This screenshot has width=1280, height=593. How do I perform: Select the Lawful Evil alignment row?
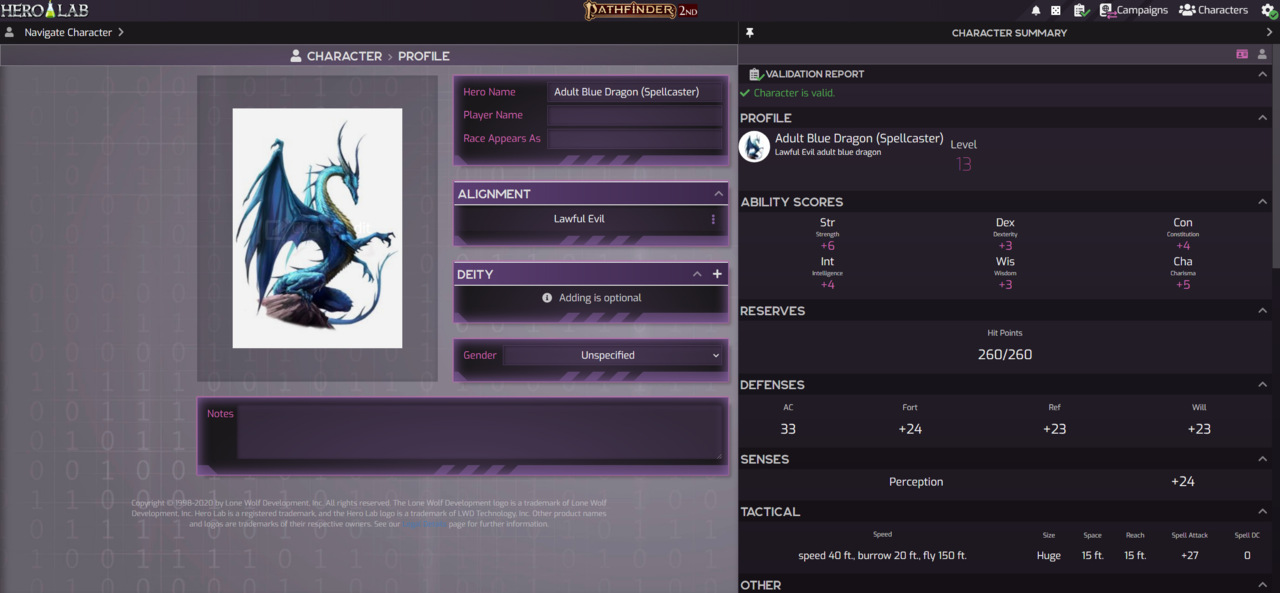click(580, 219)
